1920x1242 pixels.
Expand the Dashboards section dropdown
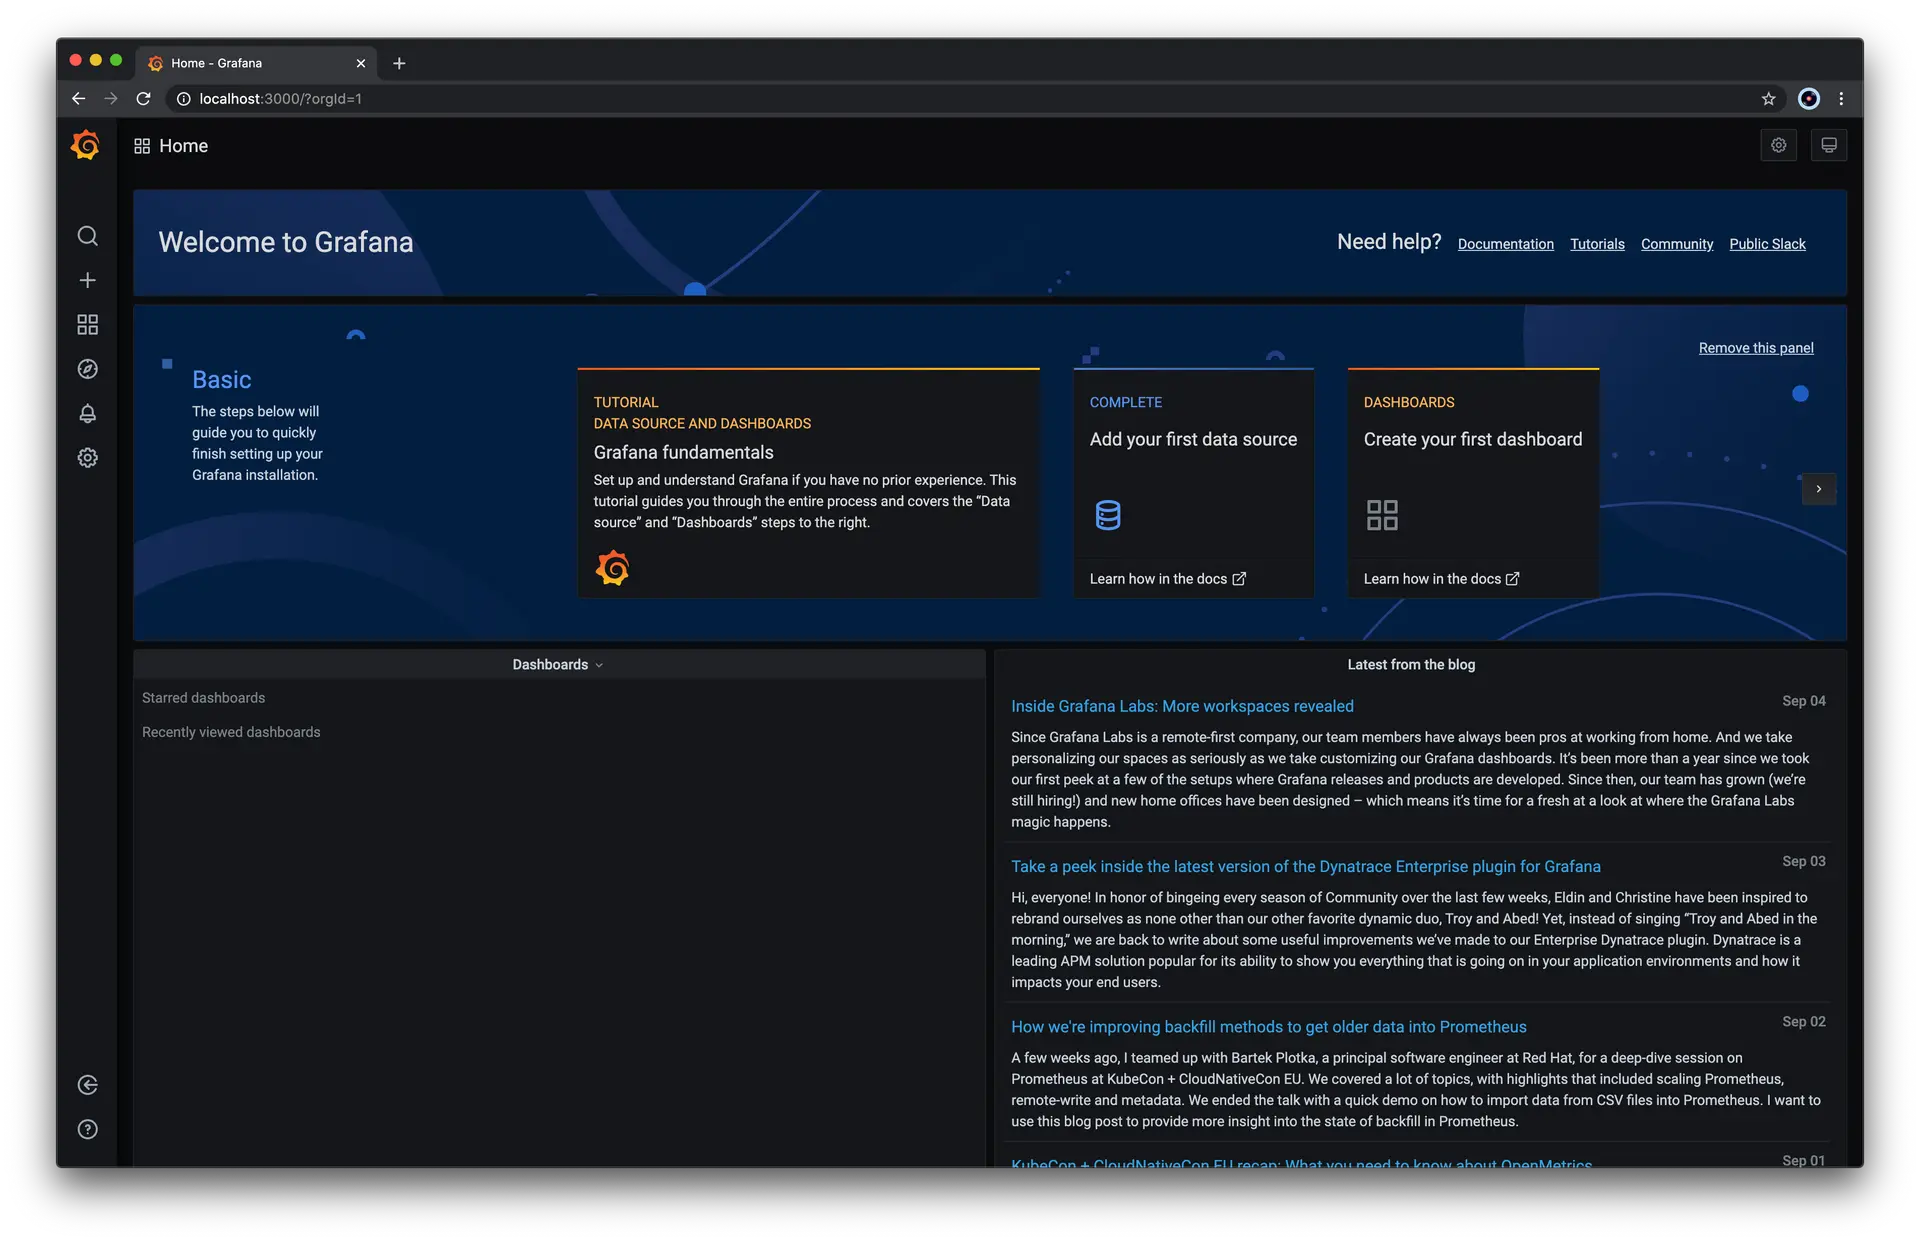click(x=557, y=664)
